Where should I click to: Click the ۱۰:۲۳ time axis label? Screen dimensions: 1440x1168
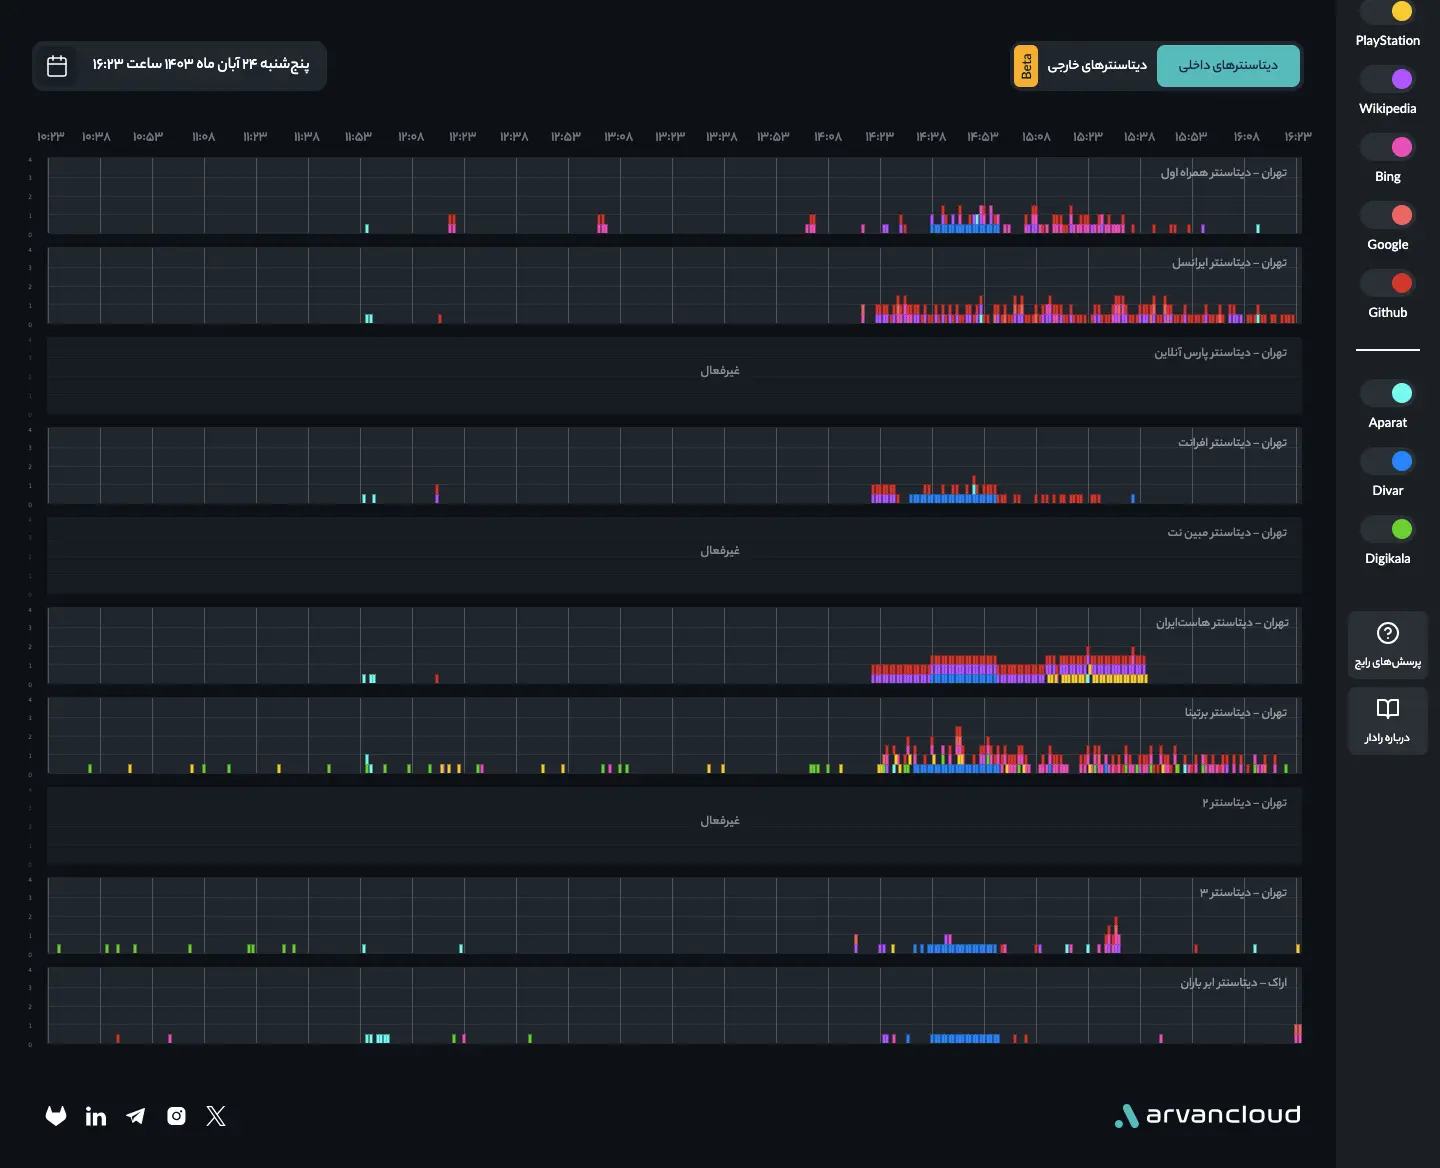(50, 136)
